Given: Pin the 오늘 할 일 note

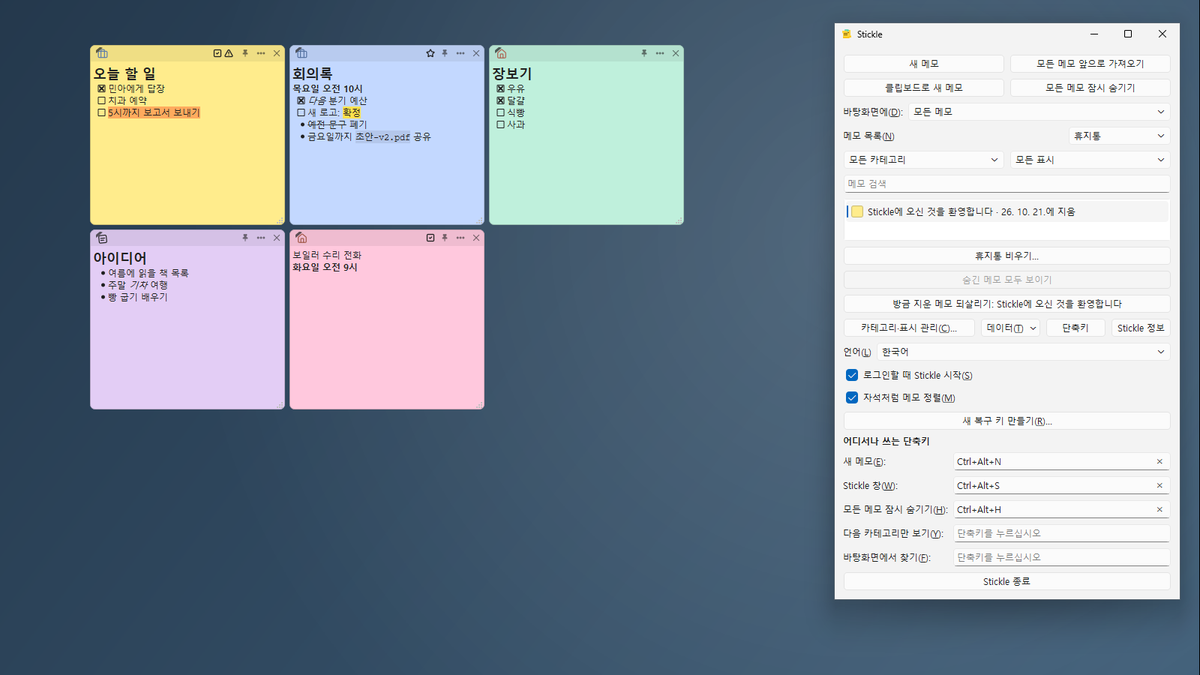Looking at the screenshot, I should pyautogui.click(x=245, y=53).
